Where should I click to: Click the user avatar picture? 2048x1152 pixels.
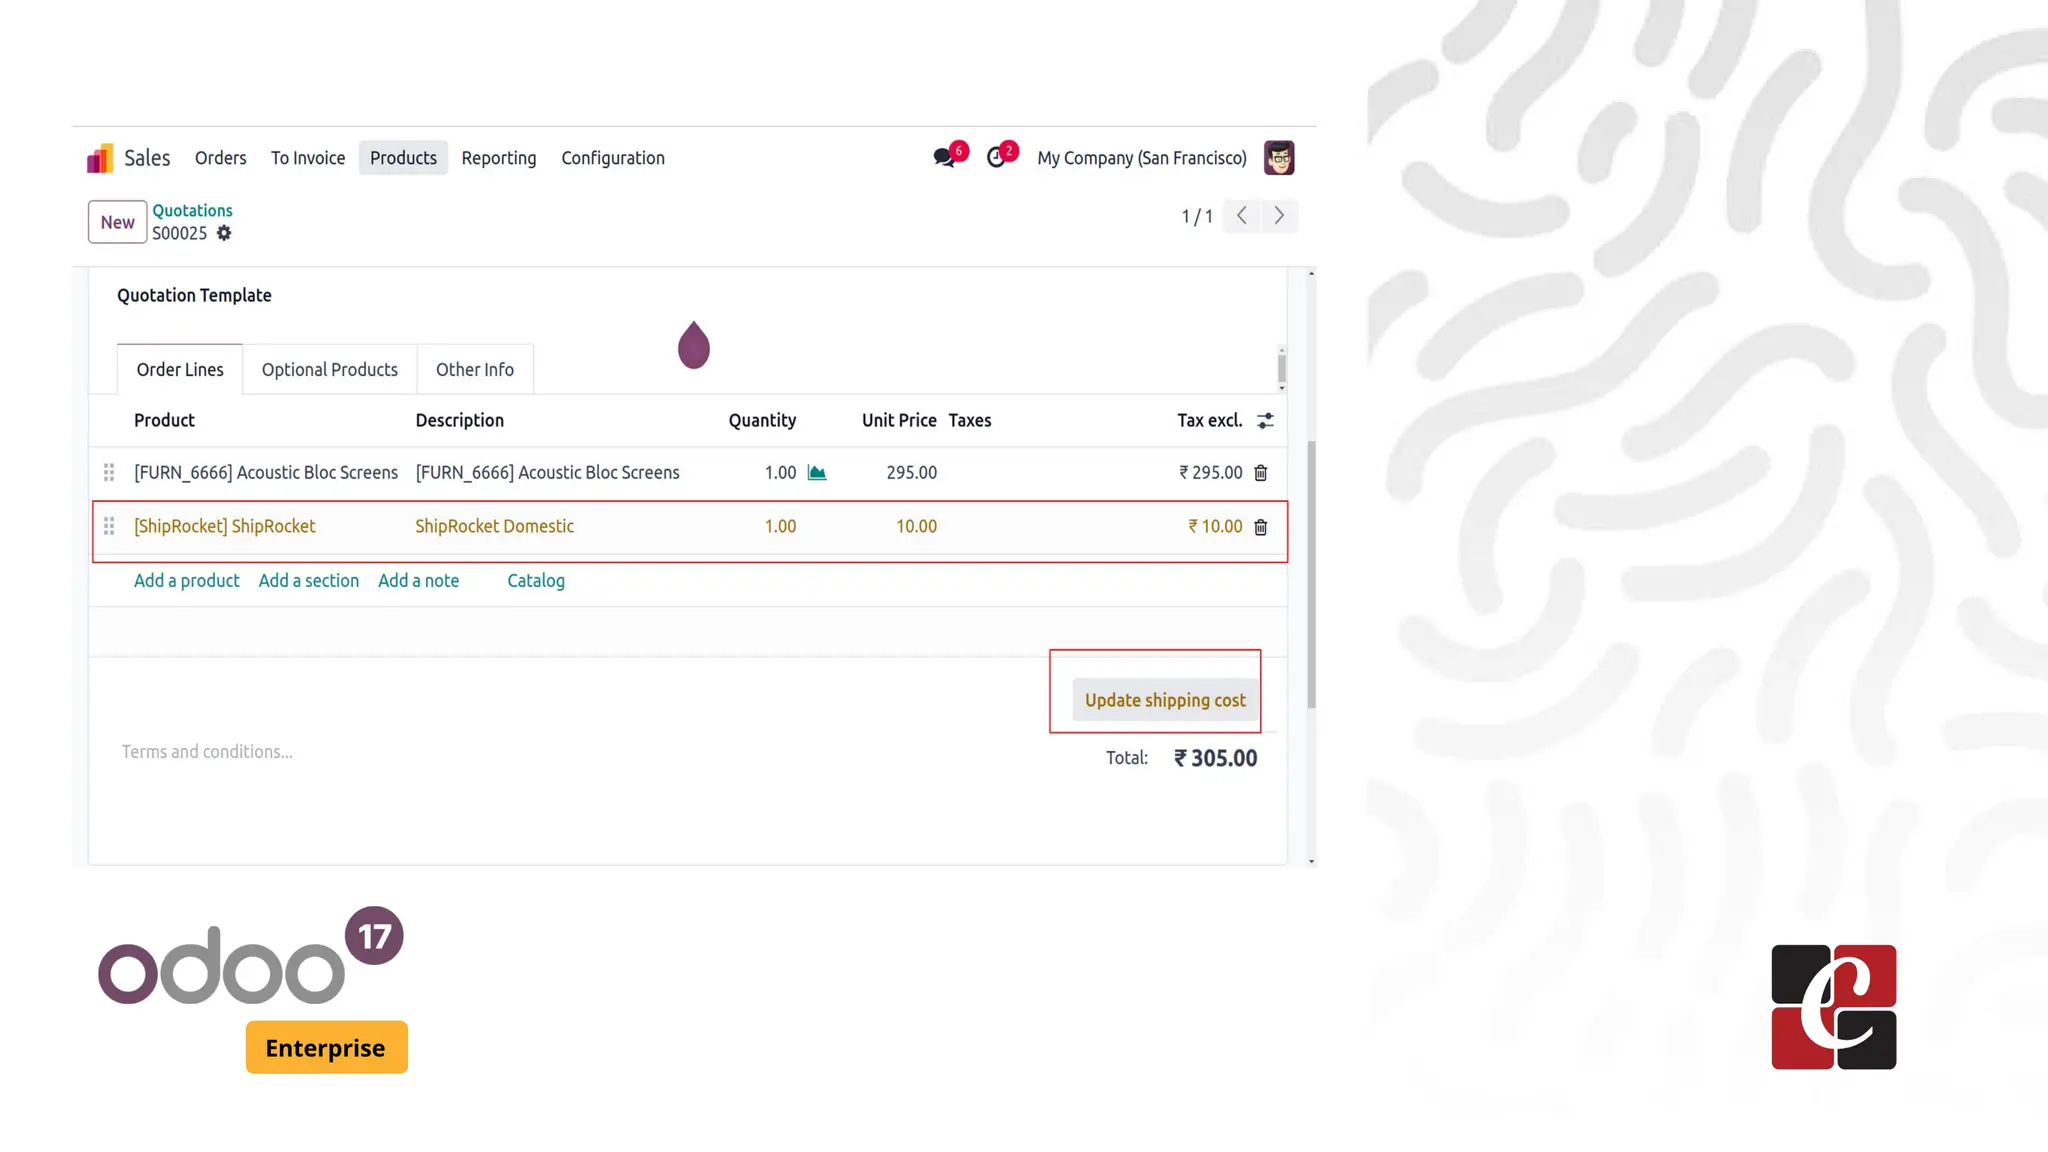[1278, 158]
